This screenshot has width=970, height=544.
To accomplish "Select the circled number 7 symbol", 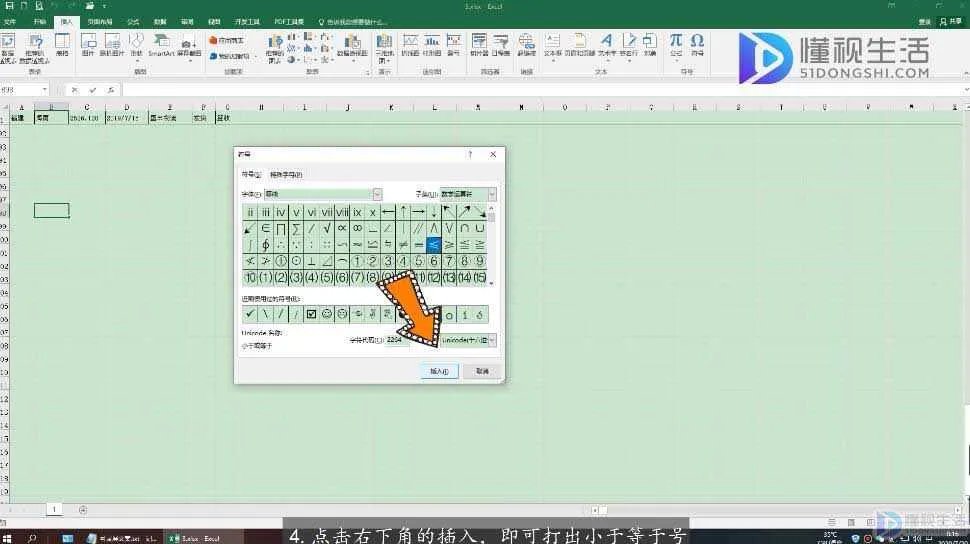I will point(449,261).
